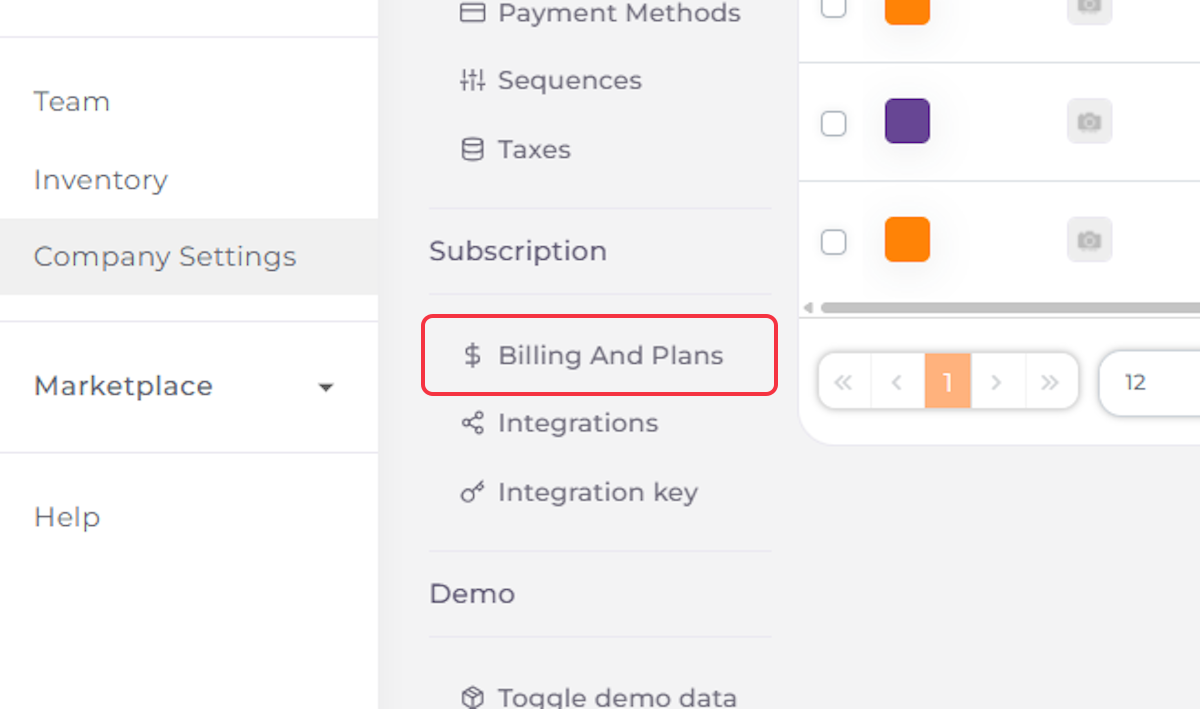Tick the checkbox beside the purple swatch
Image resolution: width=1200 pixels, height=709 pixels.
click(x=833, y=123)
